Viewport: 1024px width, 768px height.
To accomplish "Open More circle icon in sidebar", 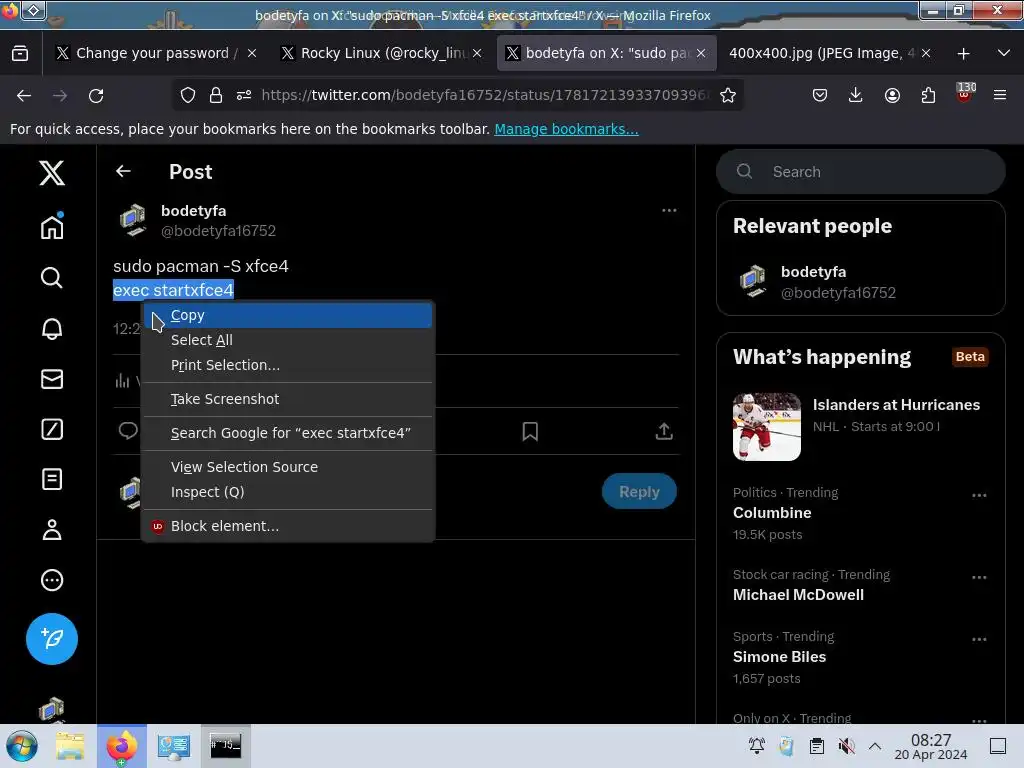I will 52,580.
